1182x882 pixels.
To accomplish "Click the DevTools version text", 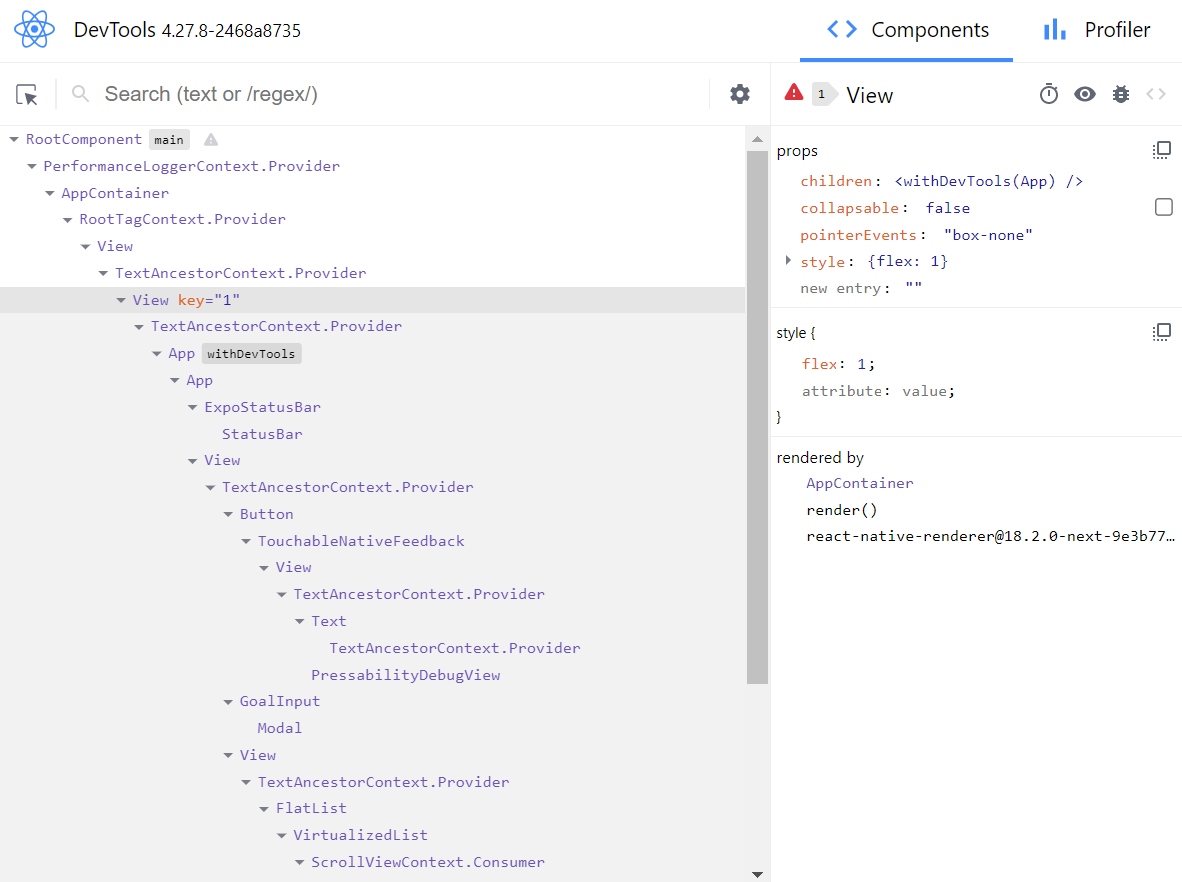I will 231,31.
